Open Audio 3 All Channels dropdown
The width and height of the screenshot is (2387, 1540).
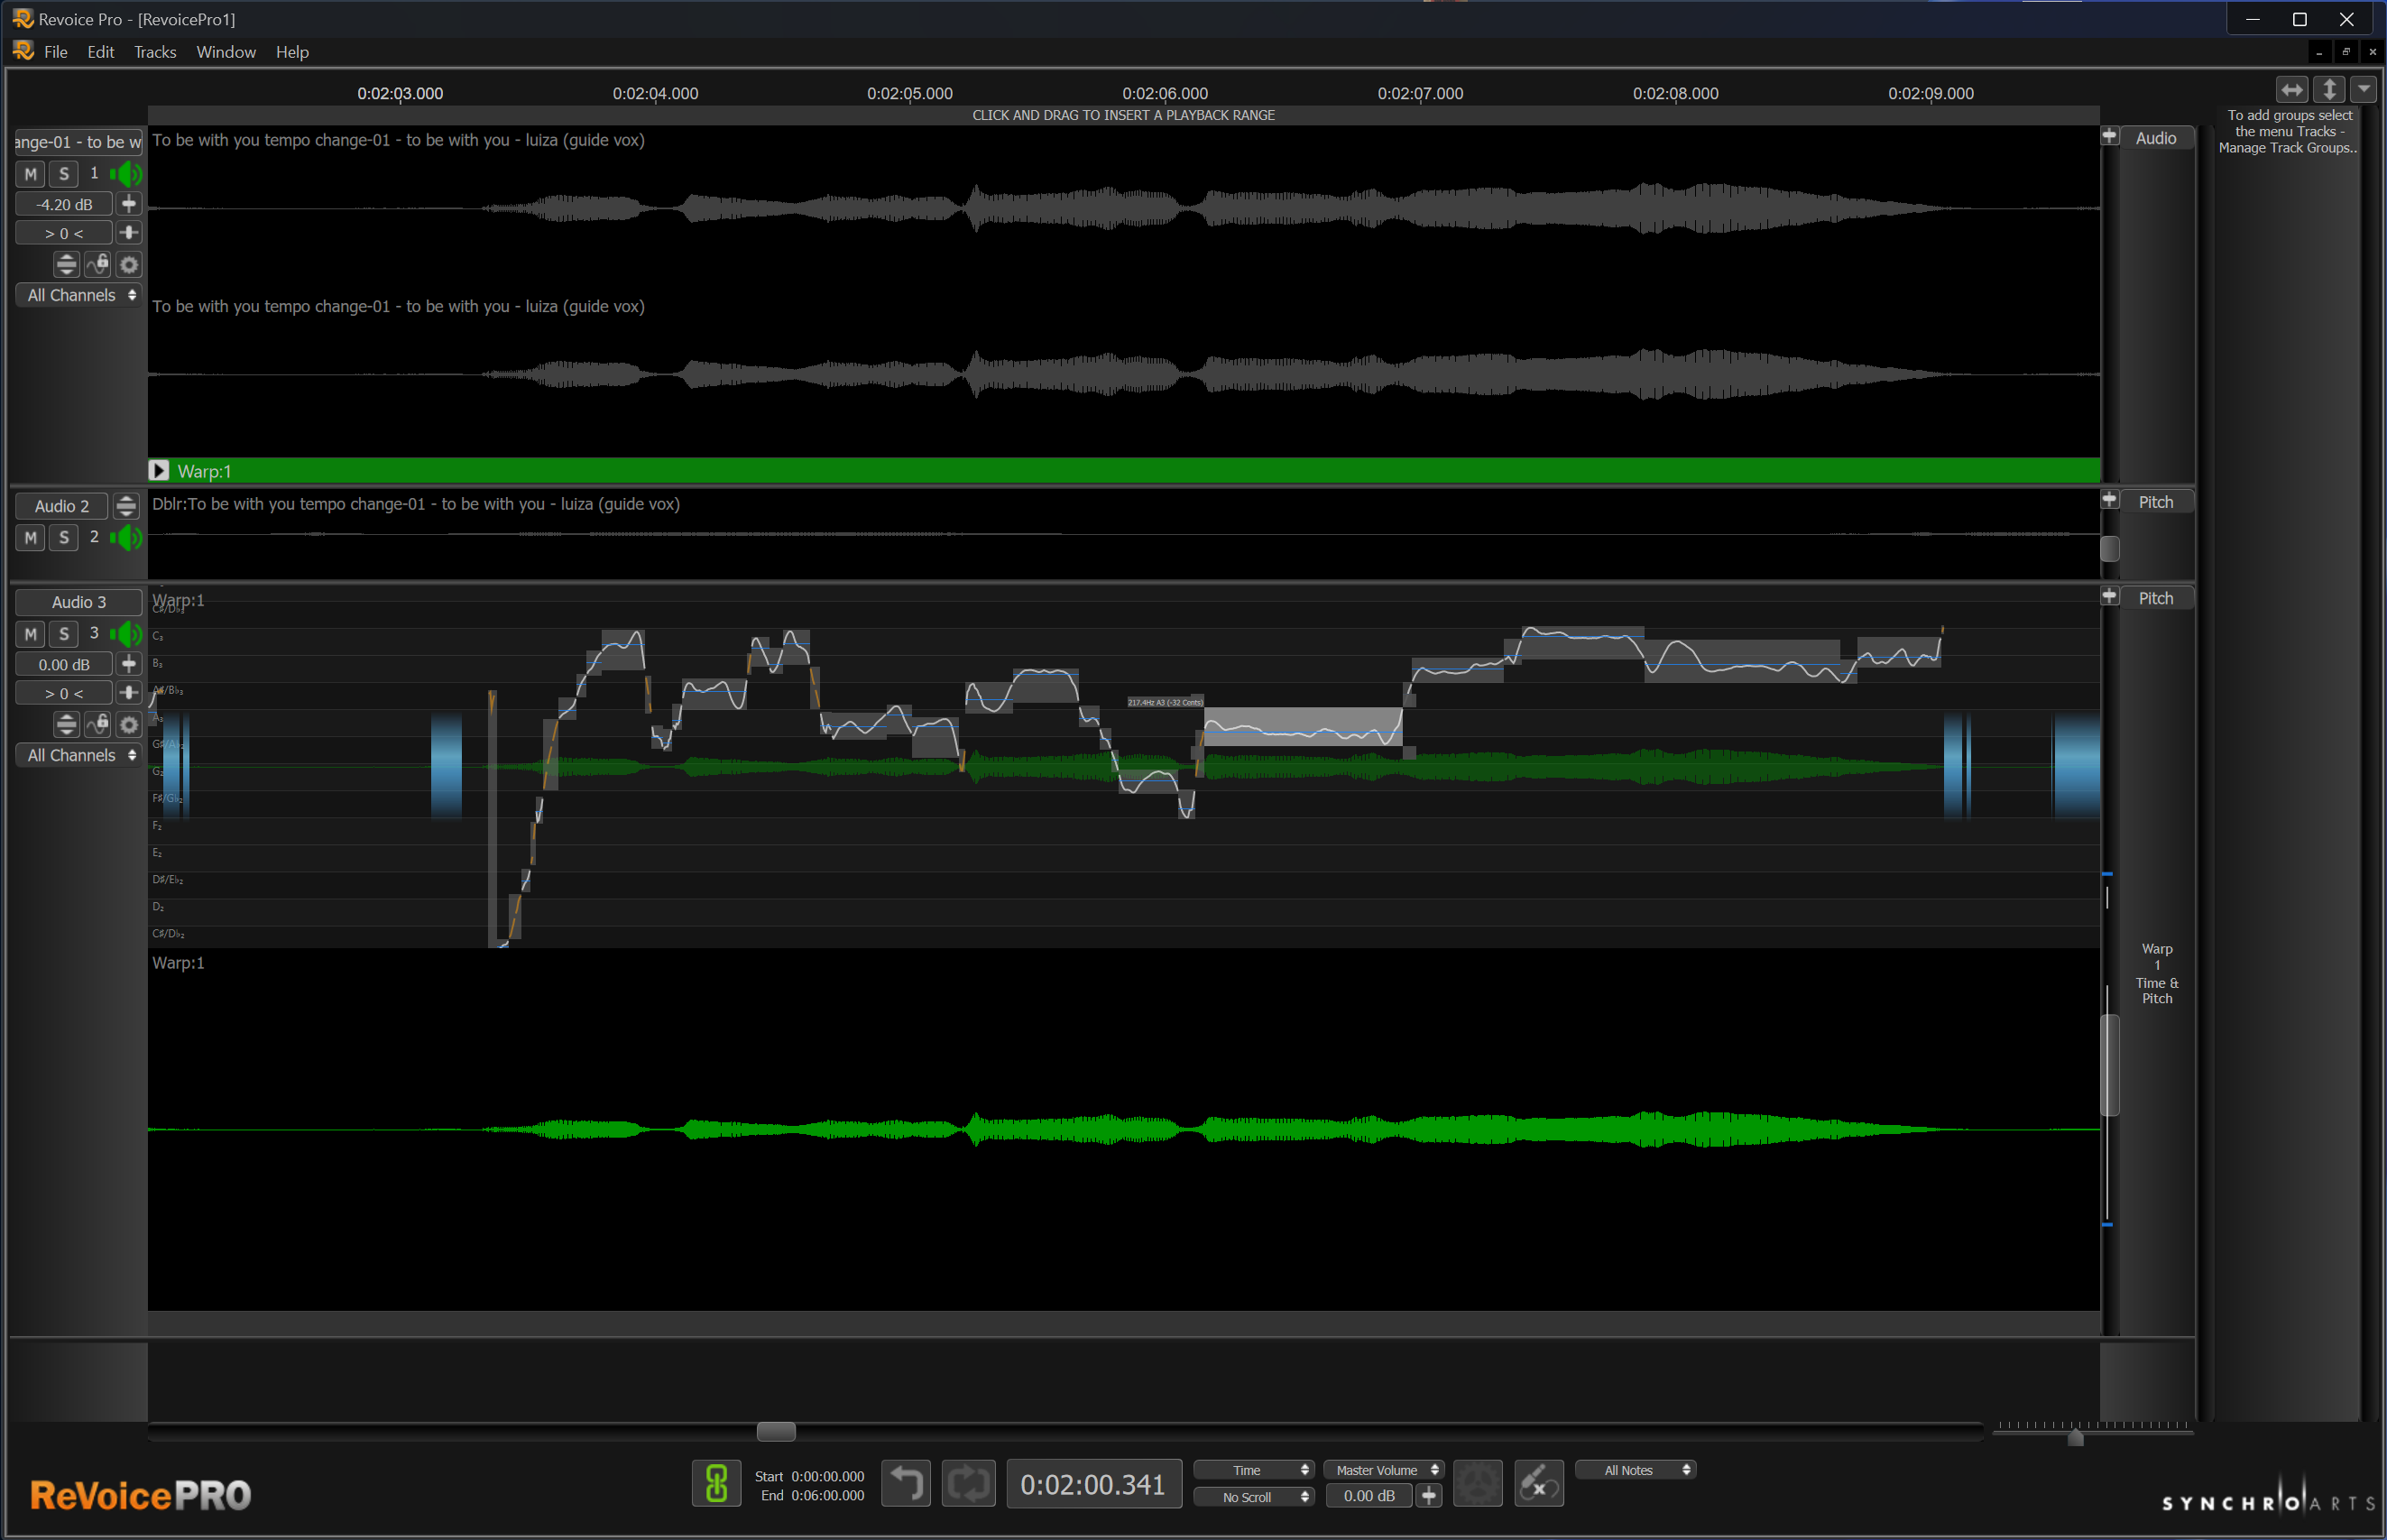[x=79, y=755]
